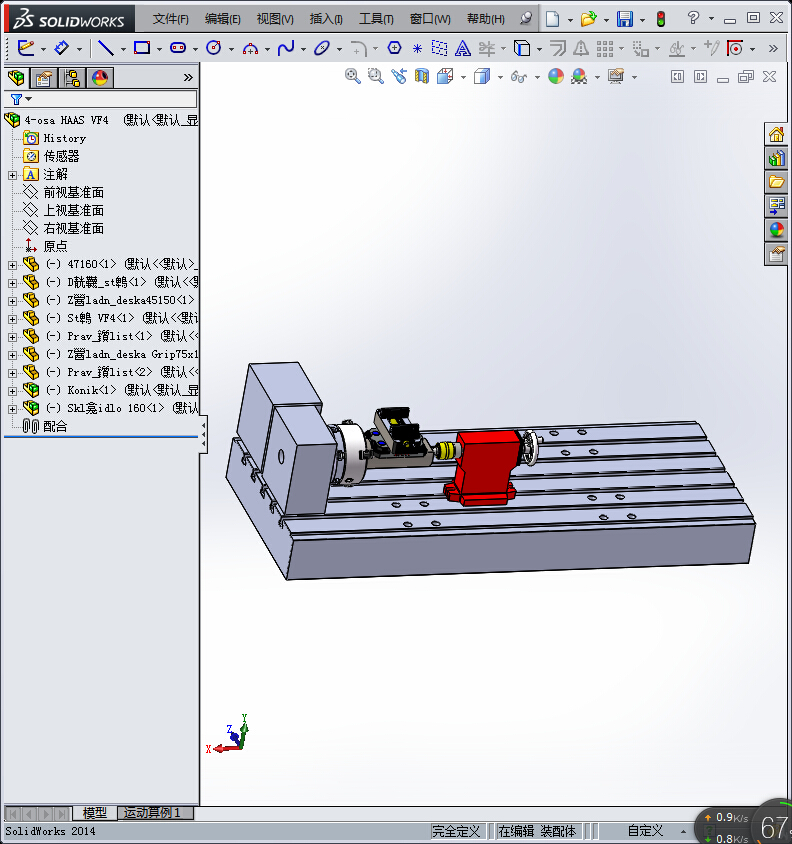792x844 pixels.
Task: Click the Convert Entities tool
Action: (x=521, y=48)
